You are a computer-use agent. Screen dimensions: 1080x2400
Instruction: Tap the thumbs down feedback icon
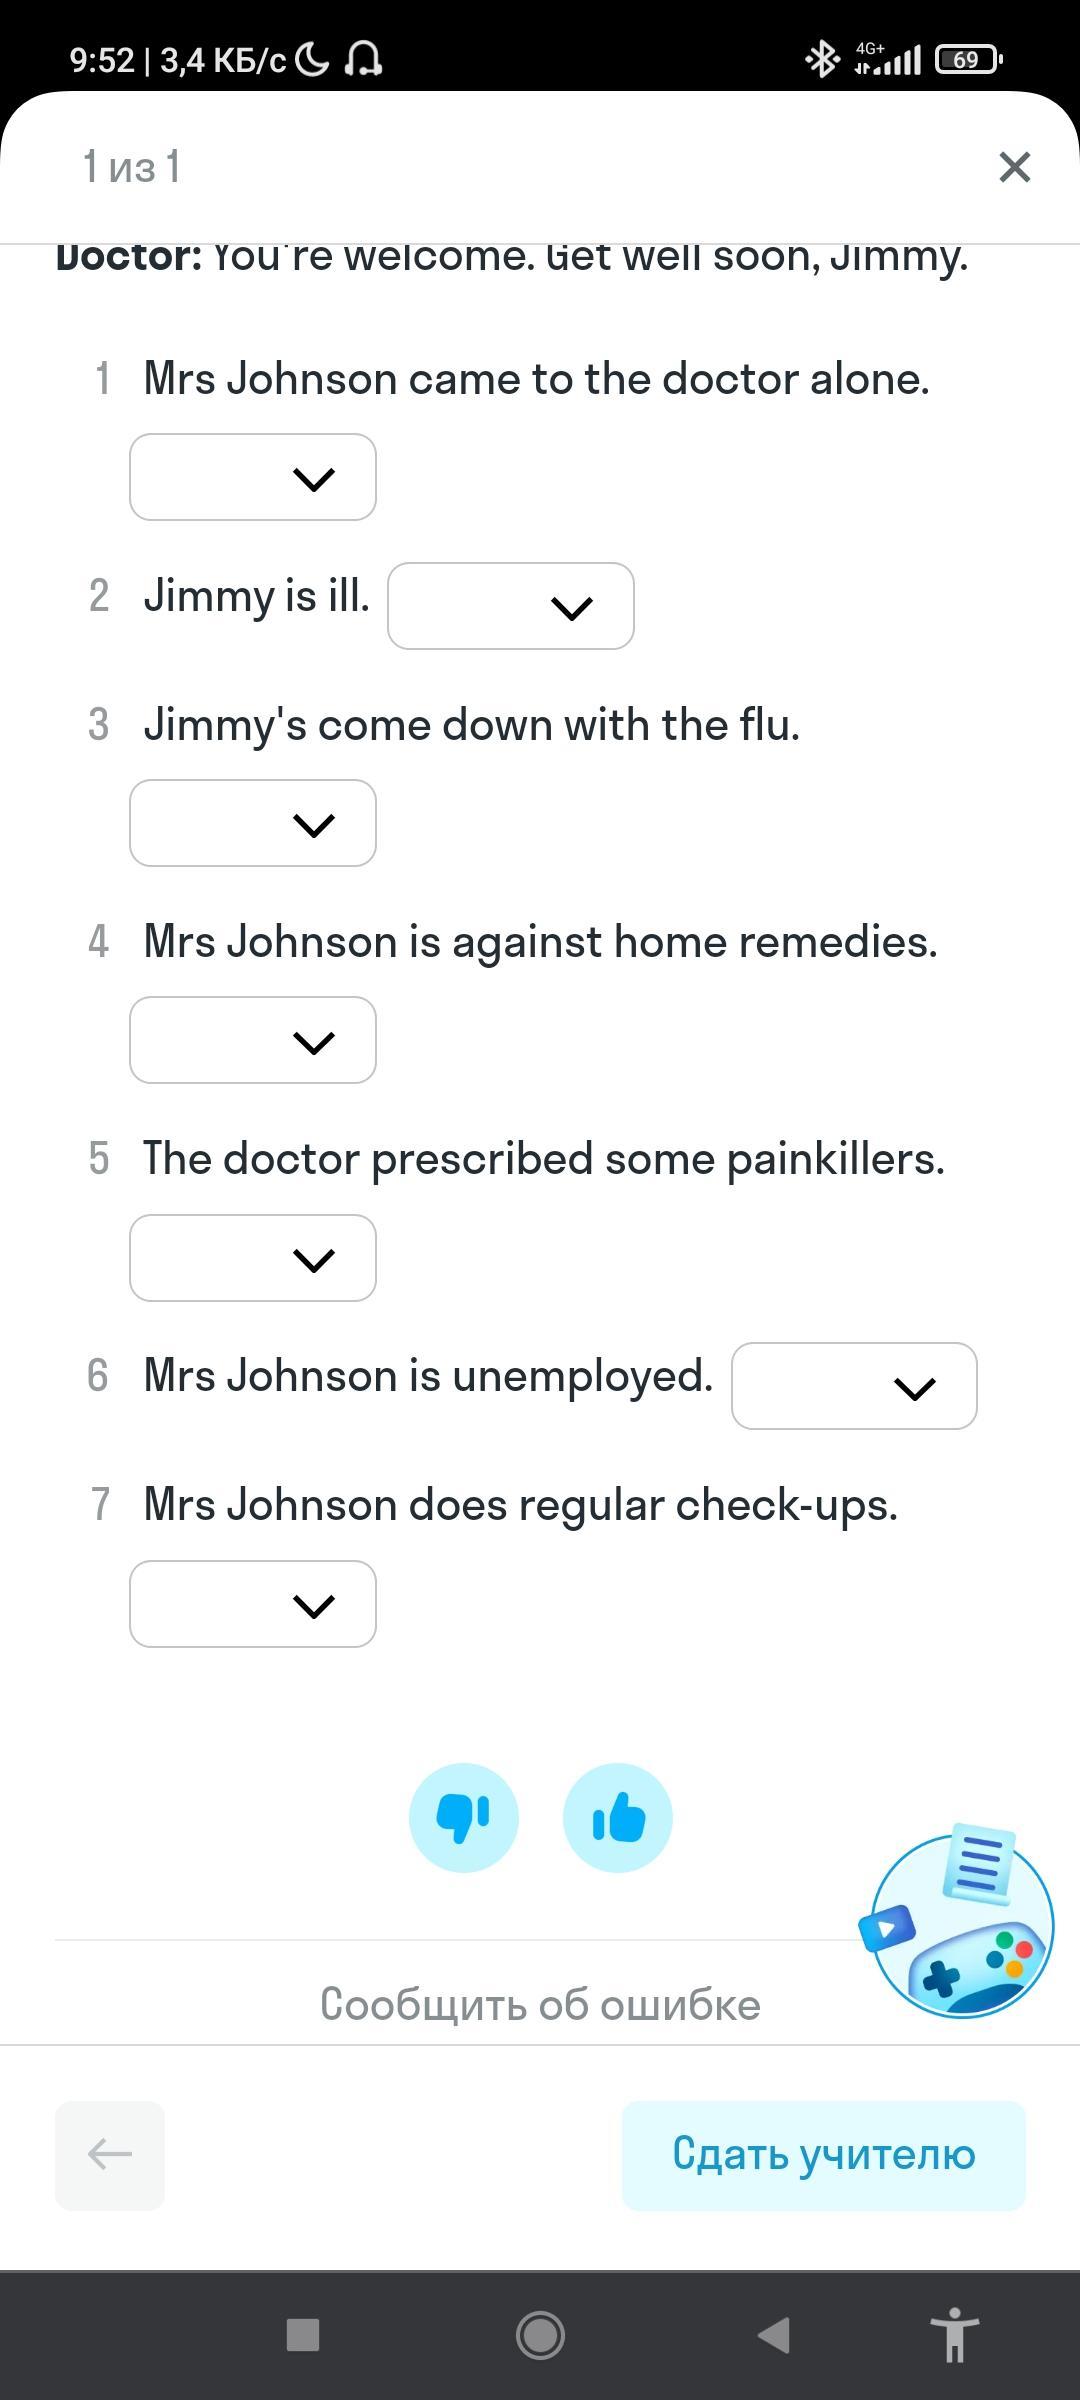point(463,1817)
